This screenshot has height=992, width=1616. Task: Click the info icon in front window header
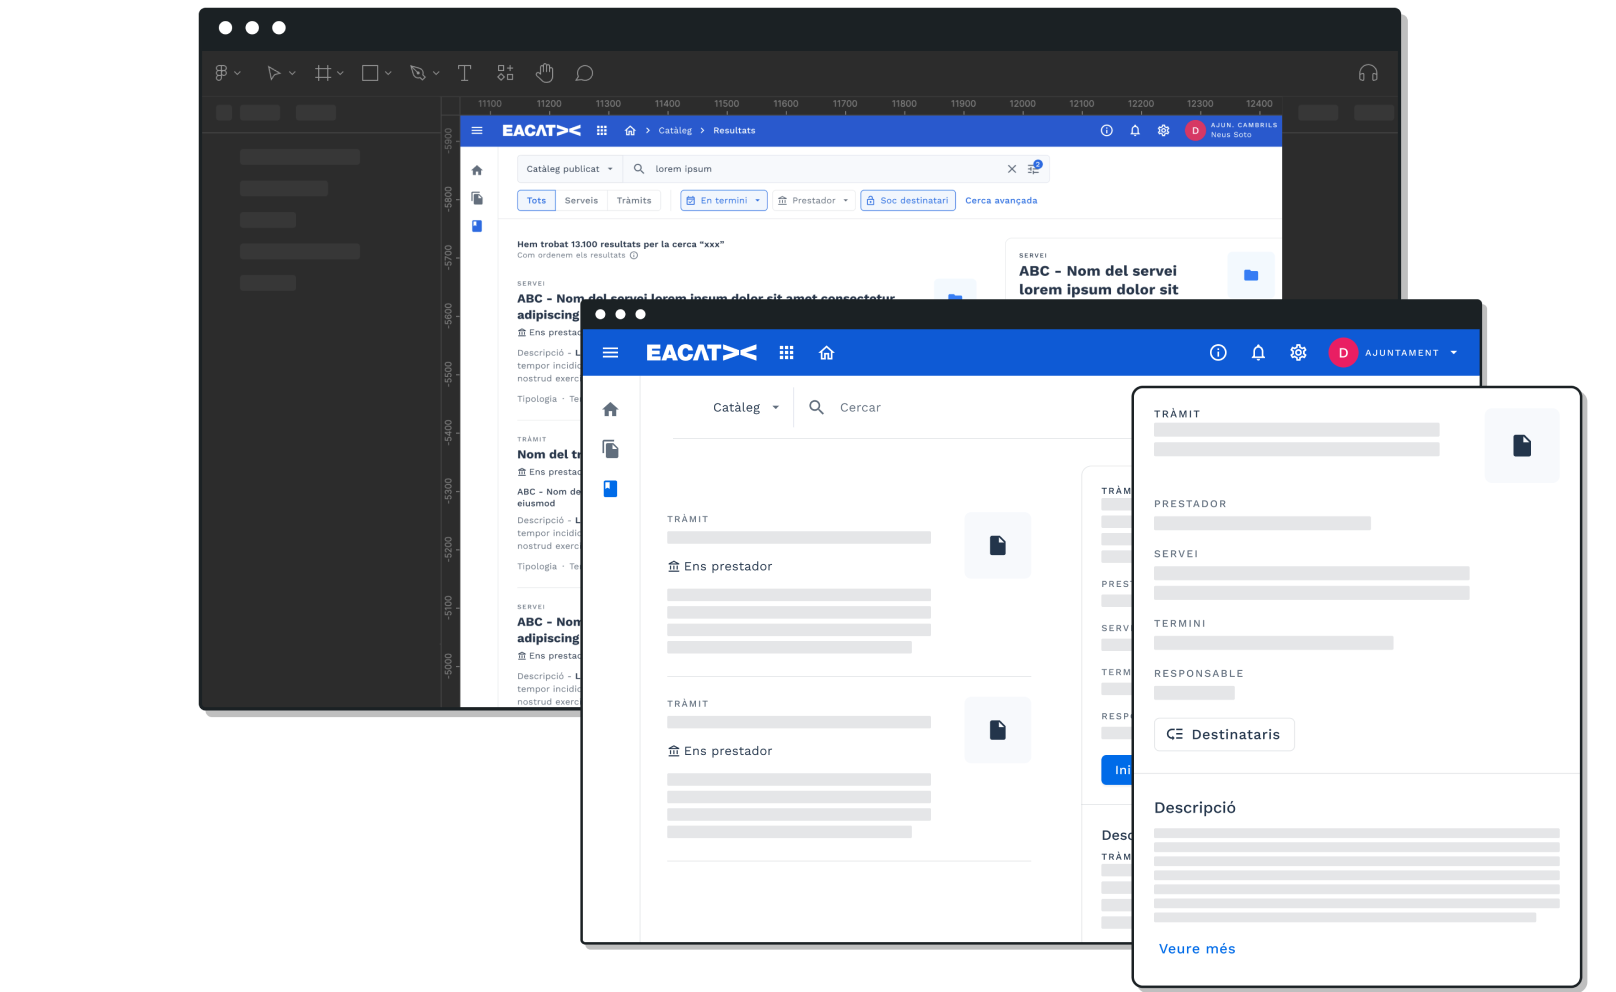1218,352
